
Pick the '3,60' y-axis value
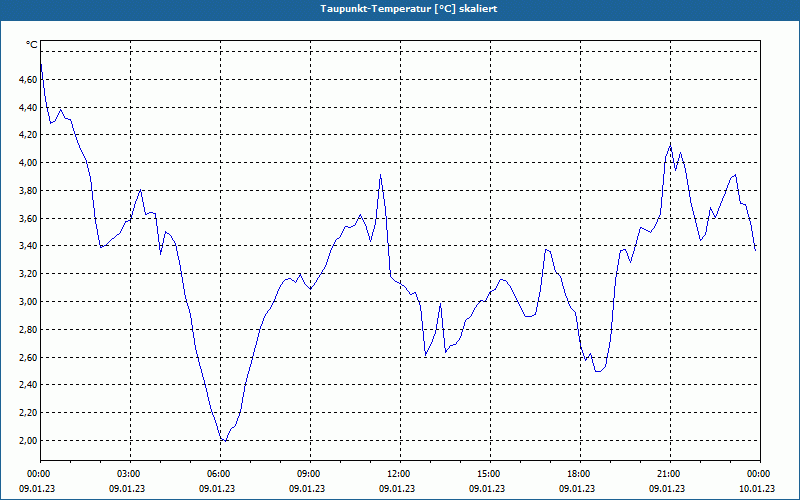tap(28, 218)
